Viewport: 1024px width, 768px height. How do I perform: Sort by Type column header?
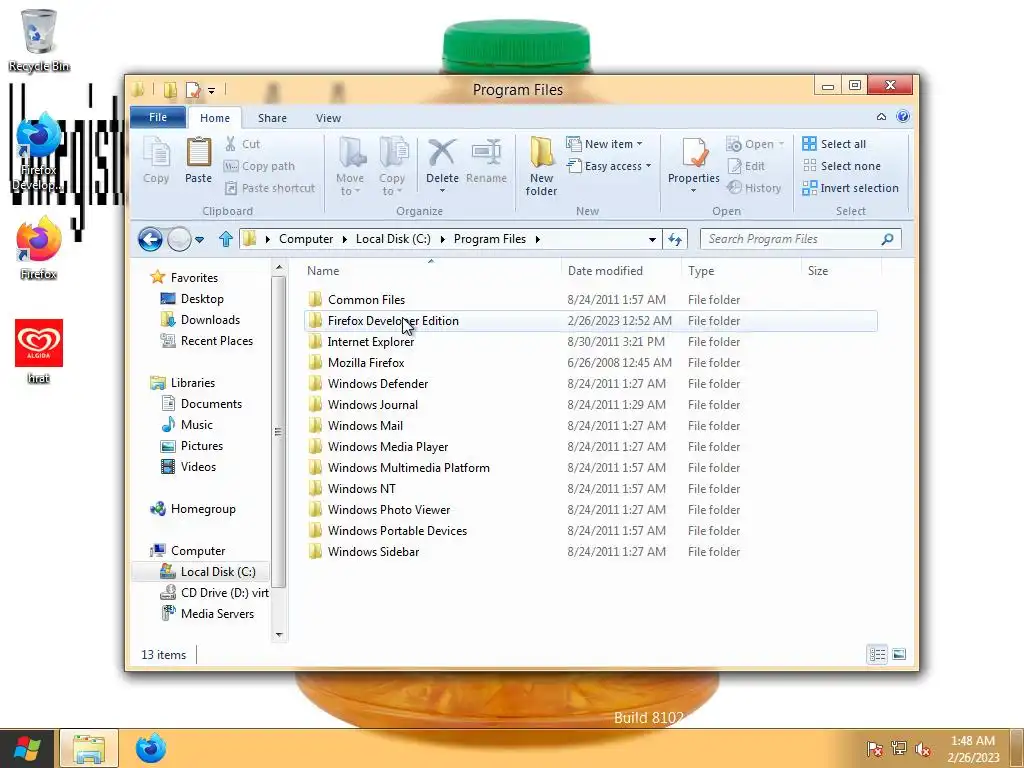pos(741,270)
